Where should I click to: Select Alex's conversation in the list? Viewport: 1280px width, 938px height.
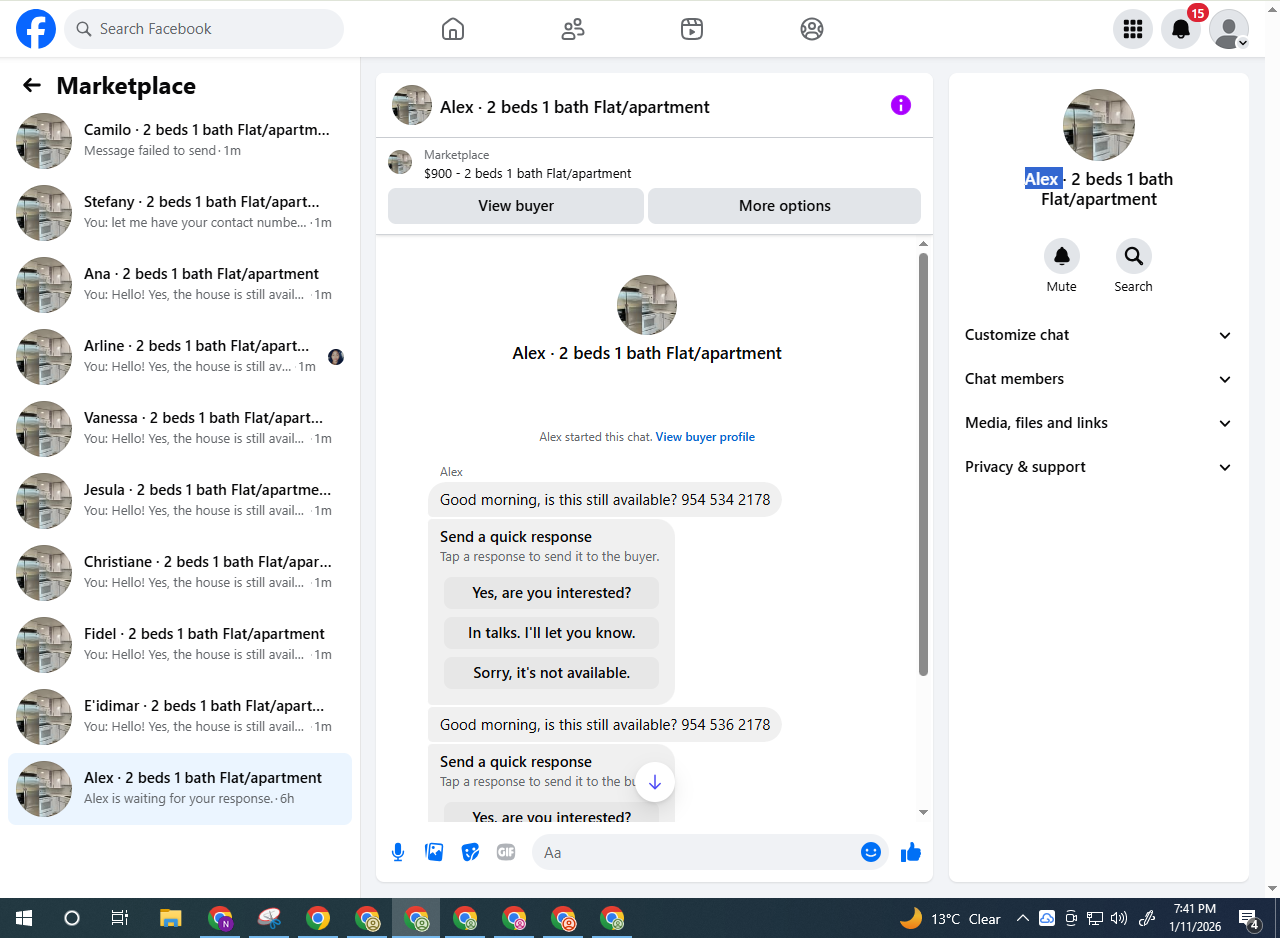coord(180,789)
